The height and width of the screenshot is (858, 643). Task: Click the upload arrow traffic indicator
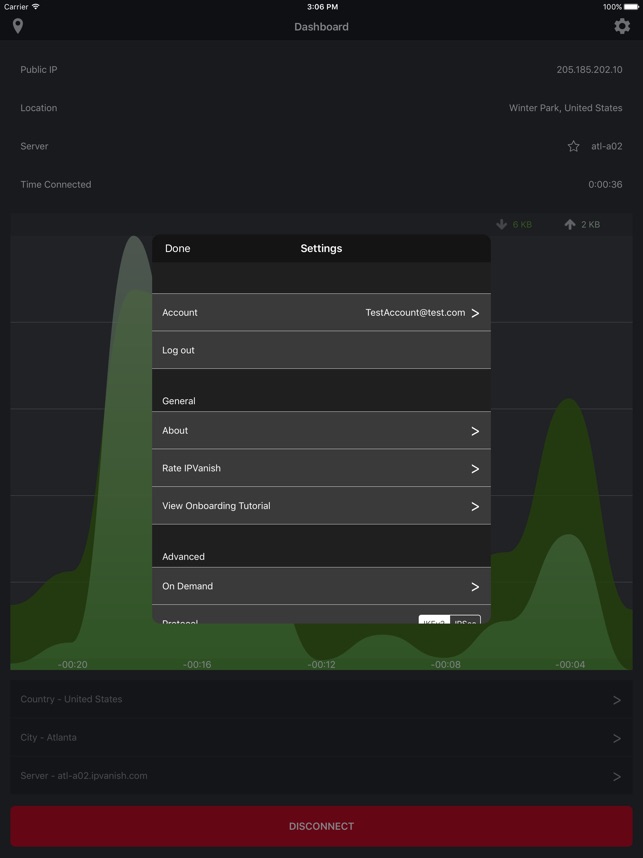(570, 224)
